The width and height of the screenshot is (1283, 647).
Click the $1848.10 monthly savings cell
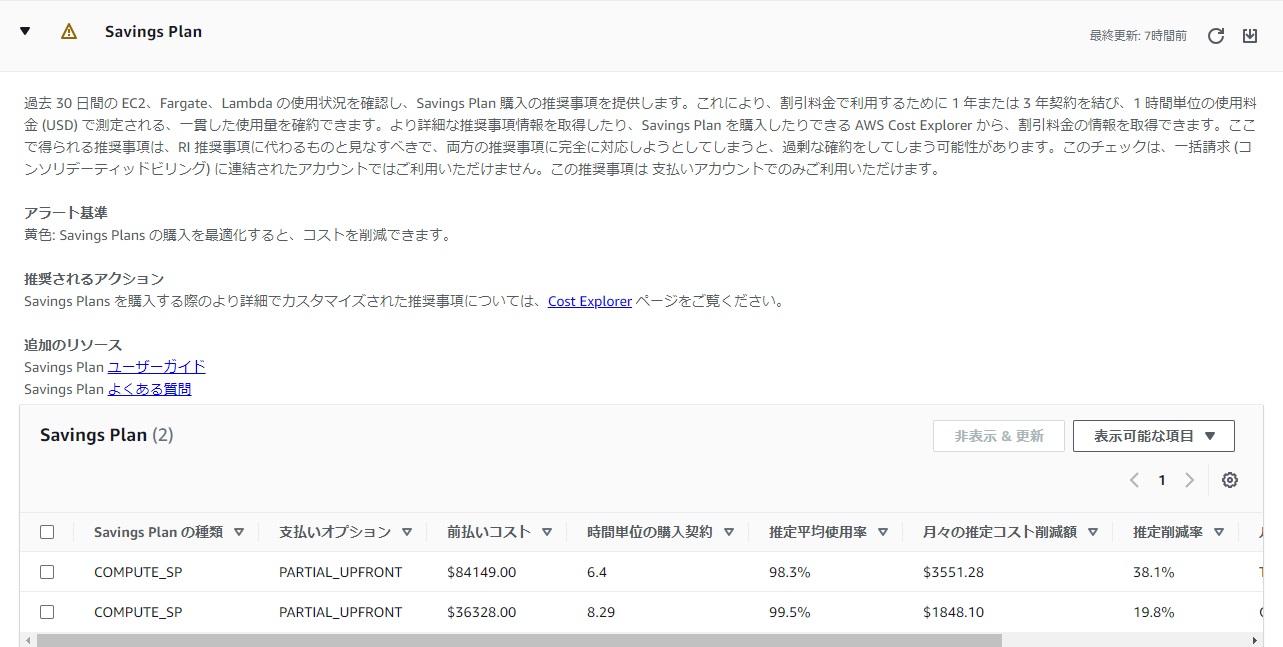click(x=953, y=612)
